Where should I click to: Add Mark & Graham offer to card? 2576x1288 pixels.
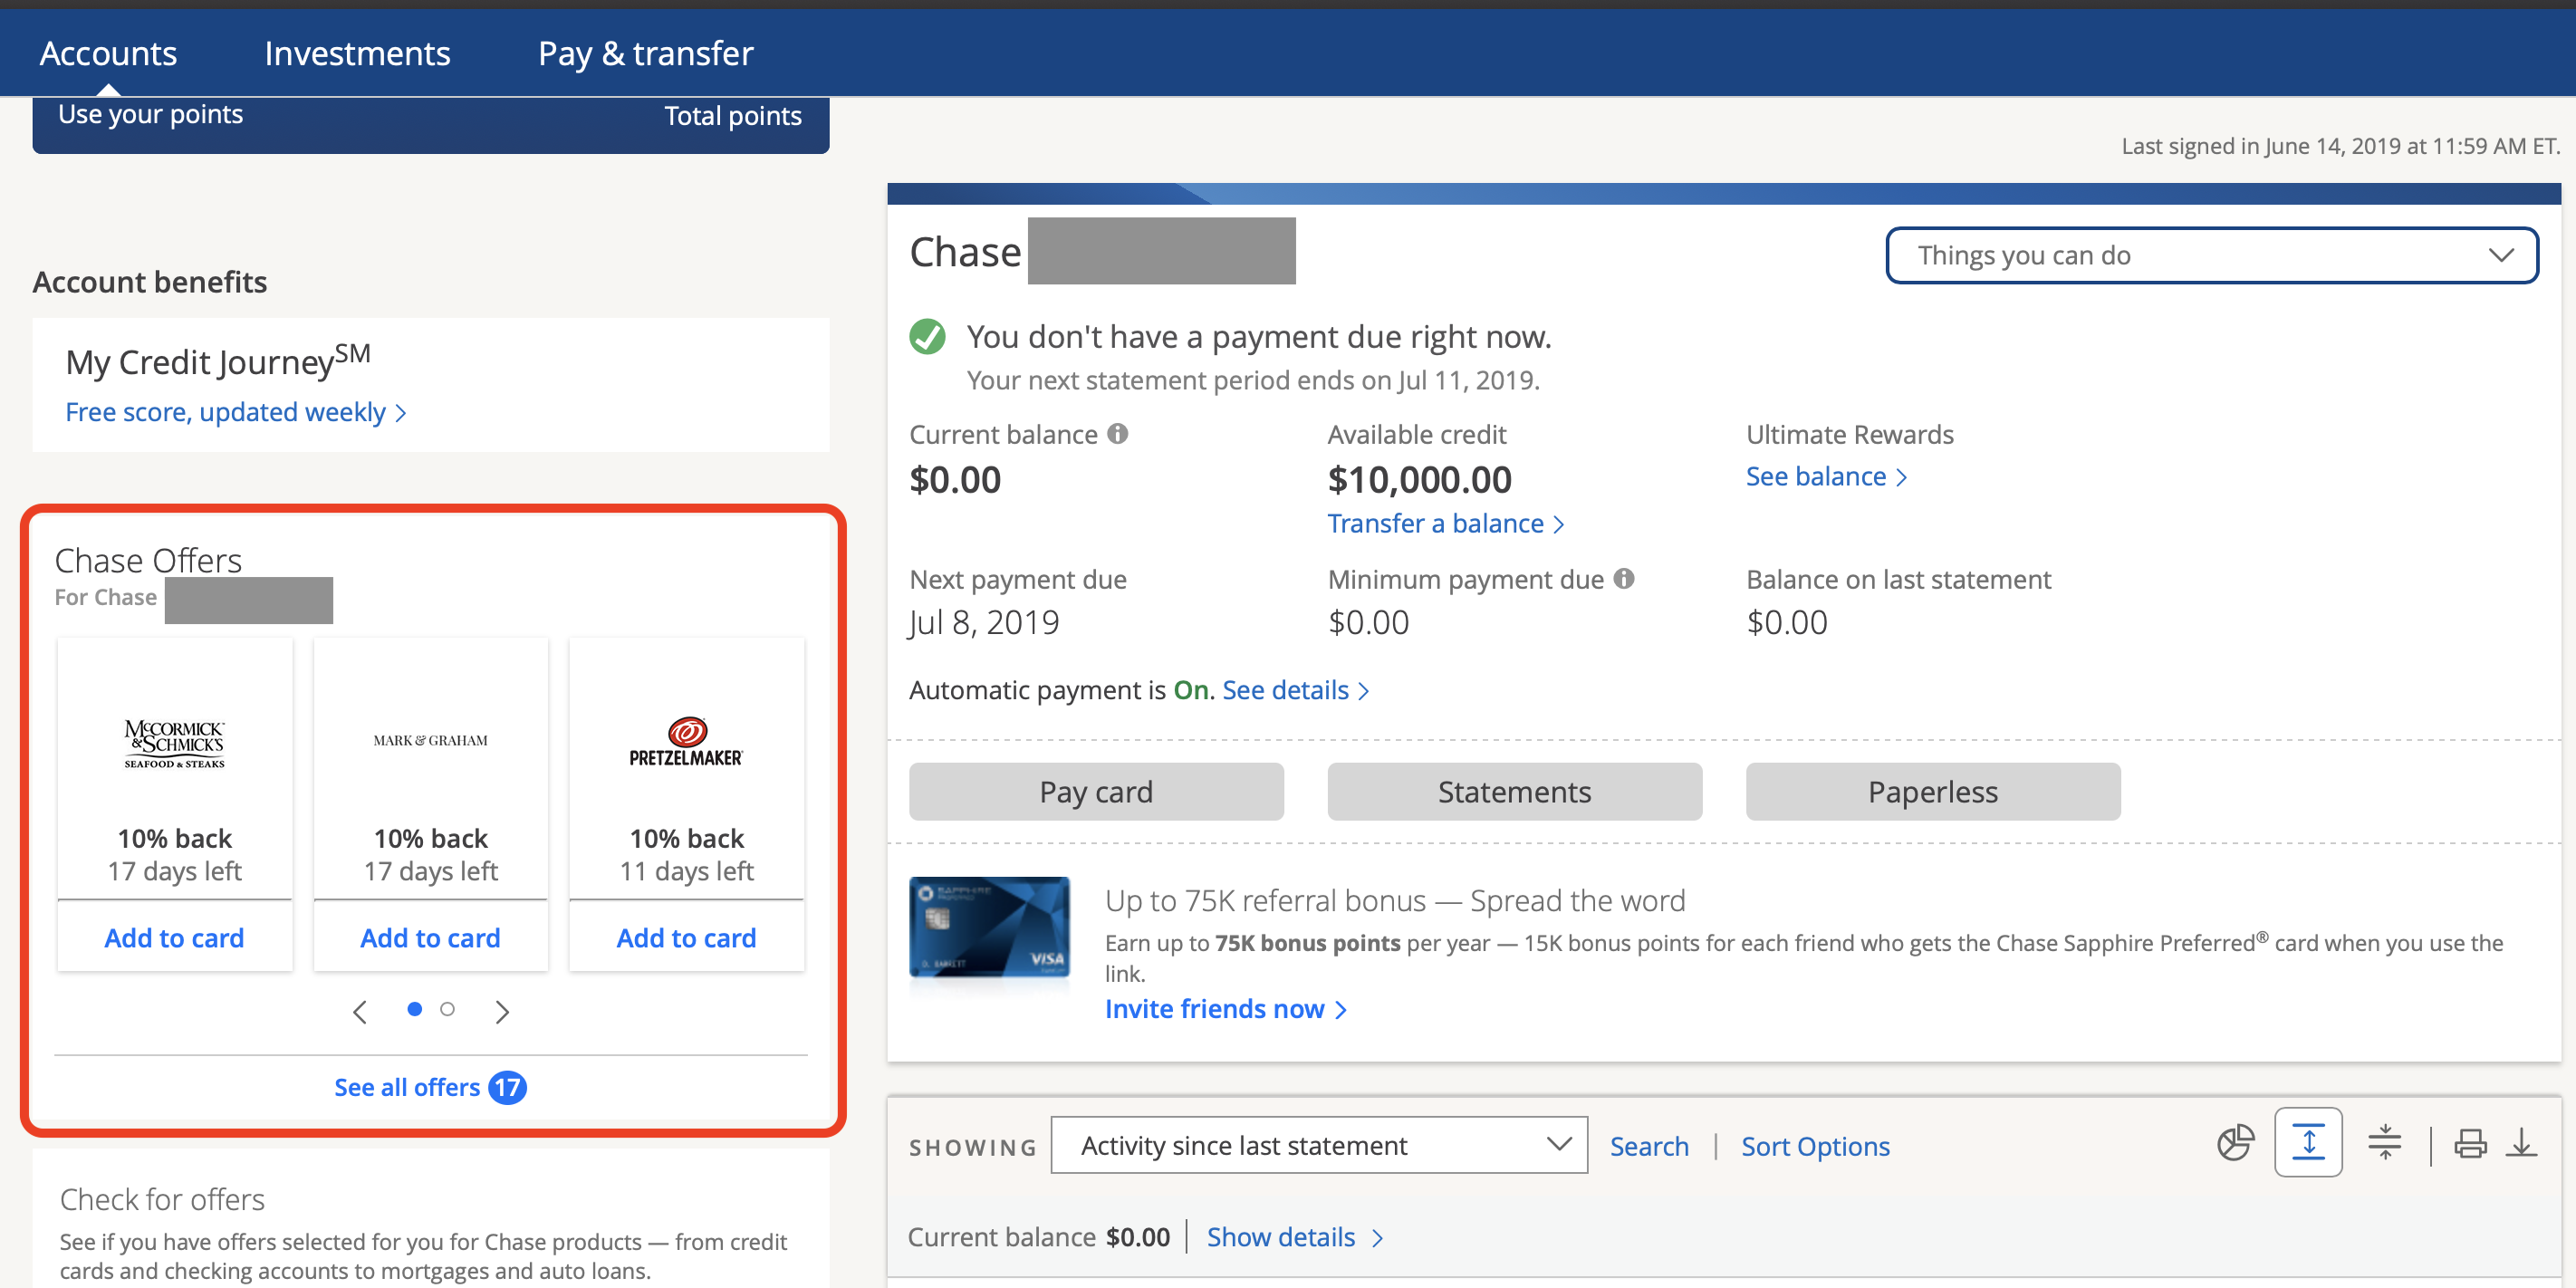click(x=430, y=937)
